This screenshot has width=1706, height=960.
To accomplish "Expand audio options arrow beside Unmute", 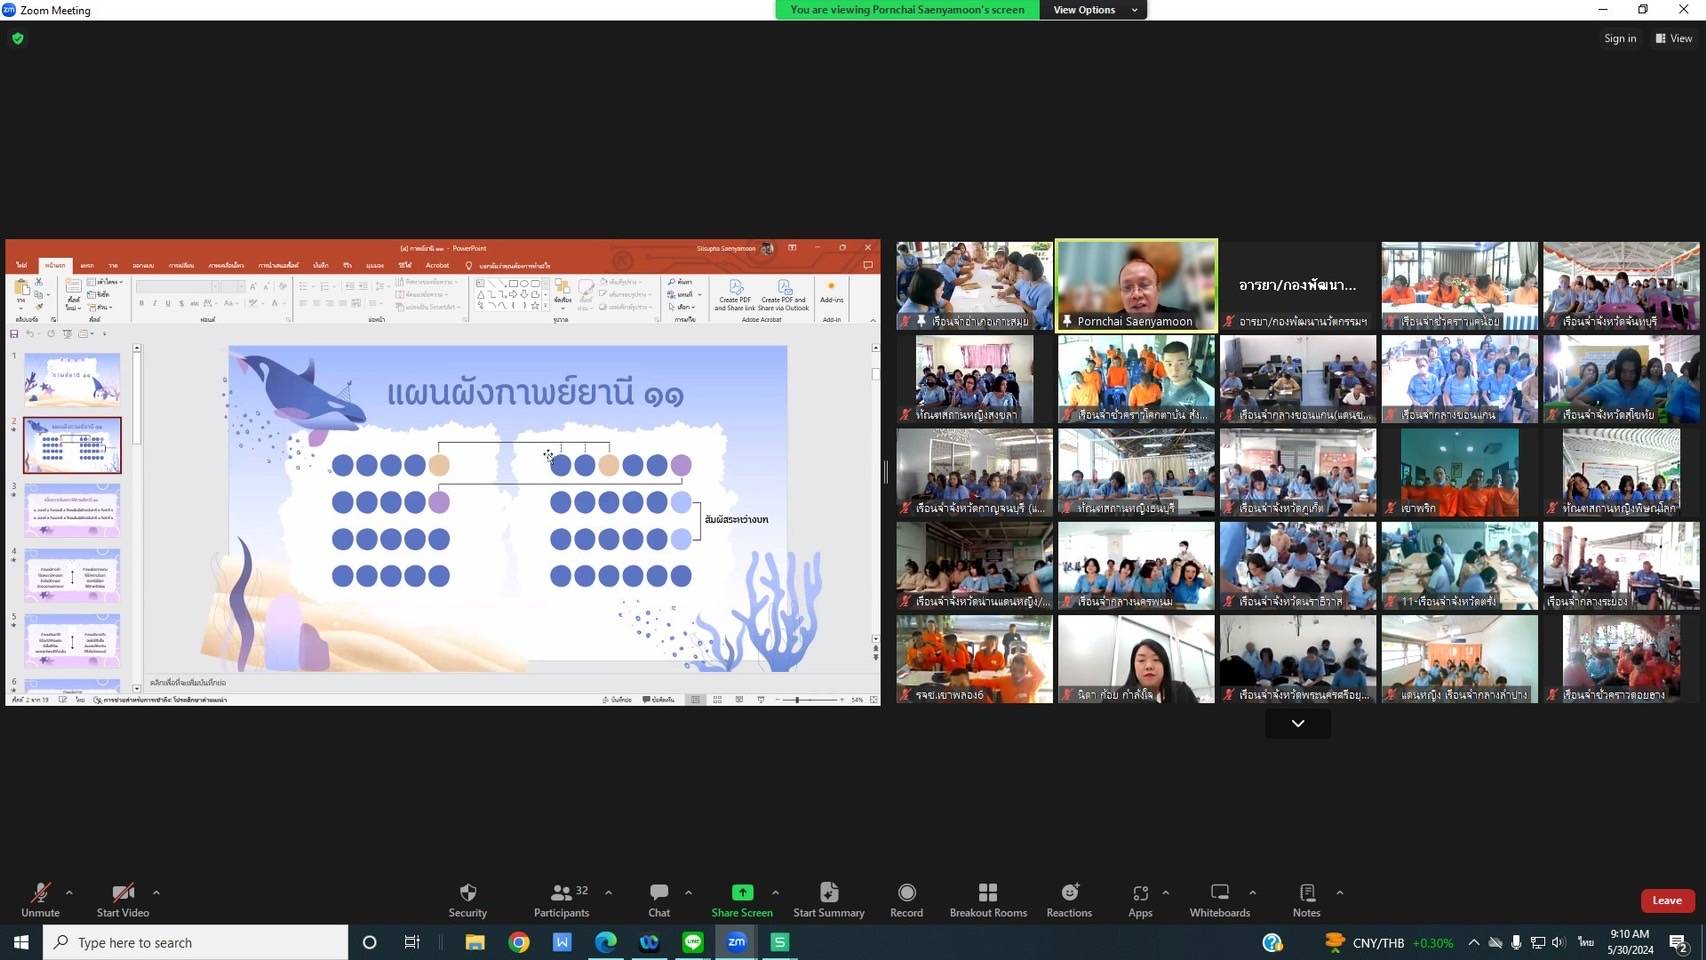I will pos(69,892).
